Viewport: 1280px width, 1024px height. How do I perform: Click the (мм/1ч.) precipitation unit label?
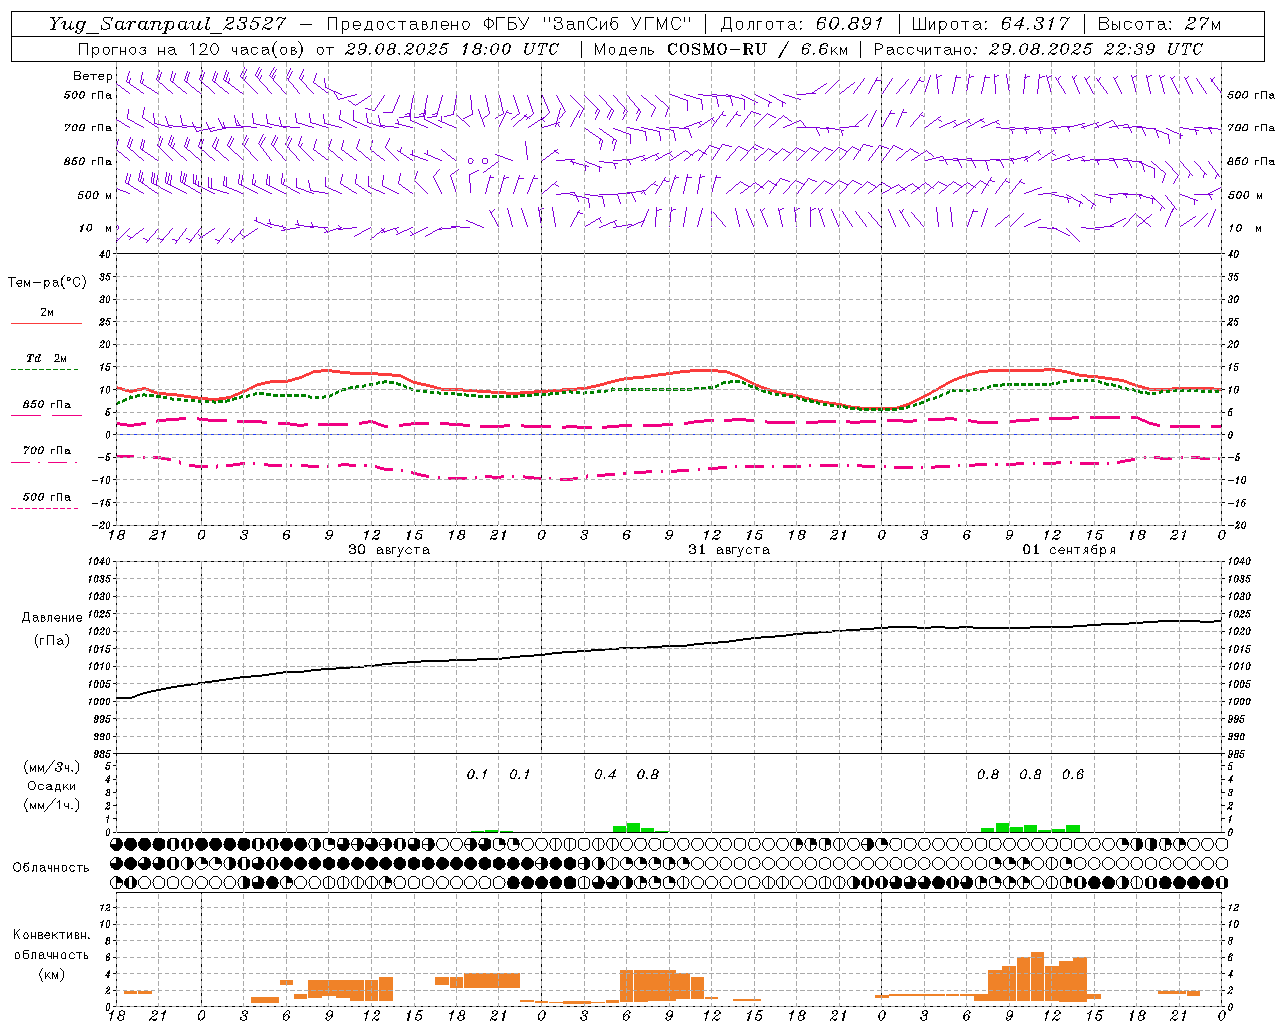[52, 805]
